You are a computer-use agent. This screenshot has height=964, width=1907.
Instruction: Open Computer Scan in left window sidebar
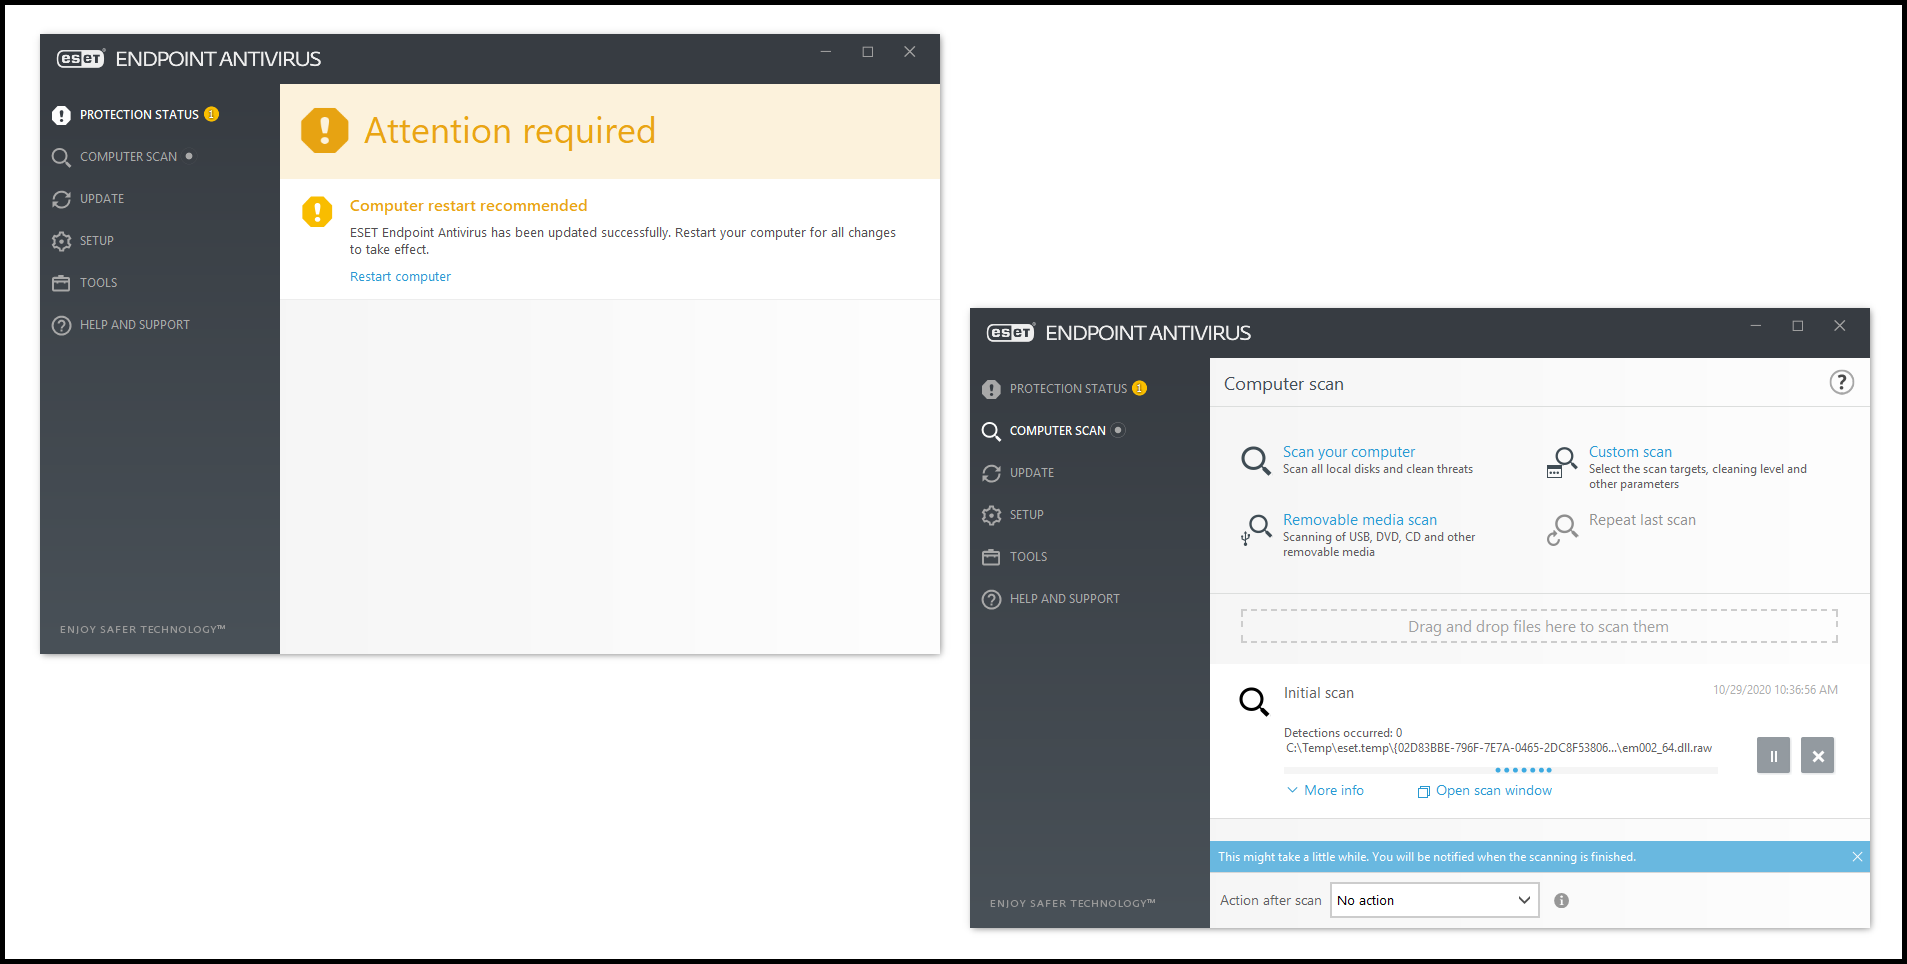[128, 157]
